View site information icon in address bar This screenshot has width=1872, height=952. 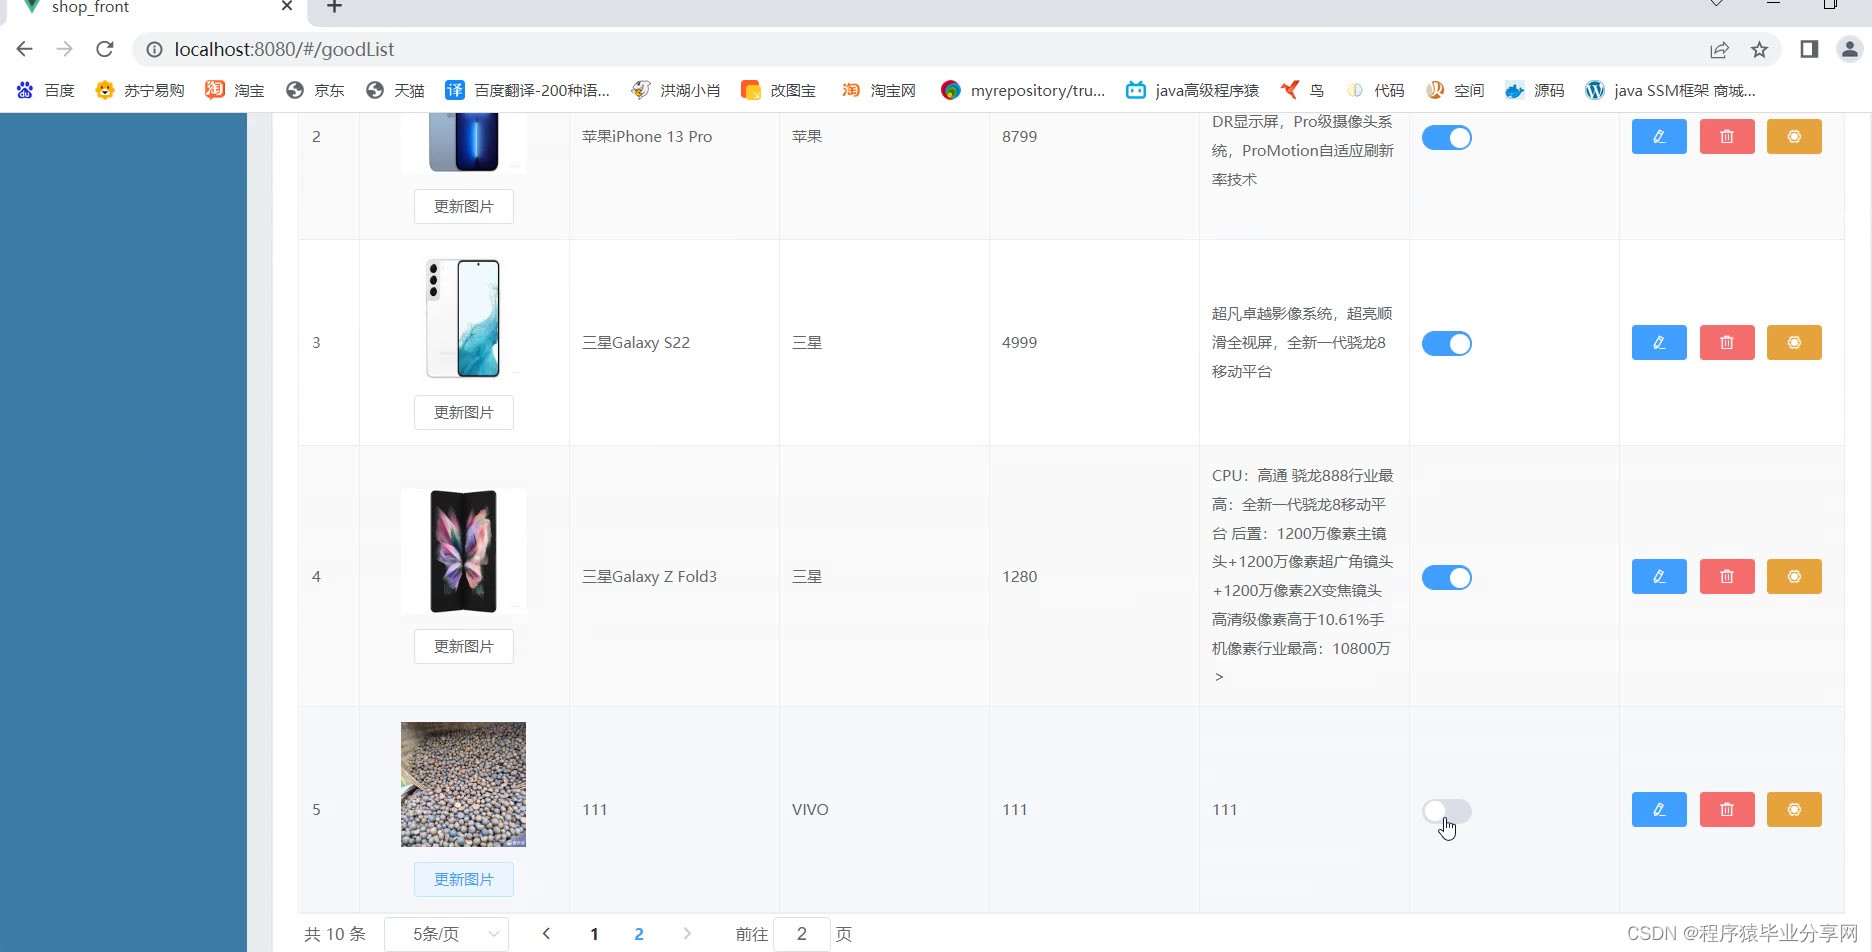[154, 49]
